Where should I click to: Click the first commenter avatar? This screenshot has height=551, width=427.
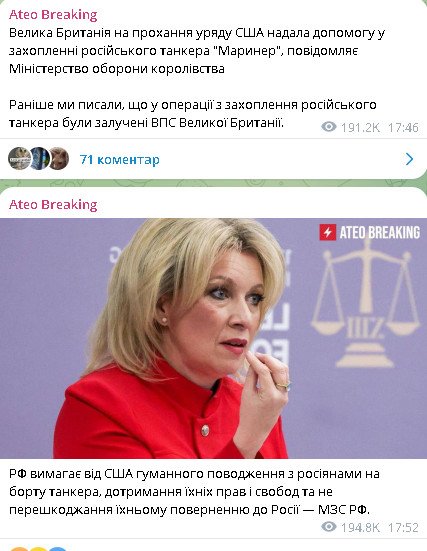click(19, 158)
